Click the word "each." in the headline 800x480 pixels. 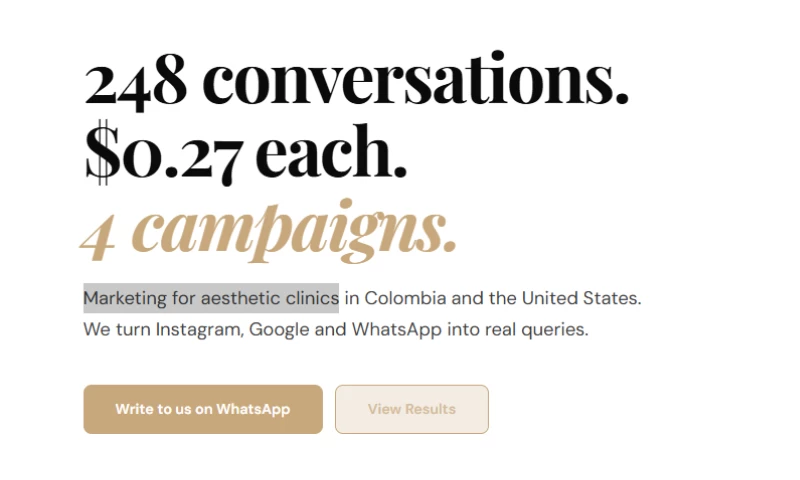click(x=331, y=155)
